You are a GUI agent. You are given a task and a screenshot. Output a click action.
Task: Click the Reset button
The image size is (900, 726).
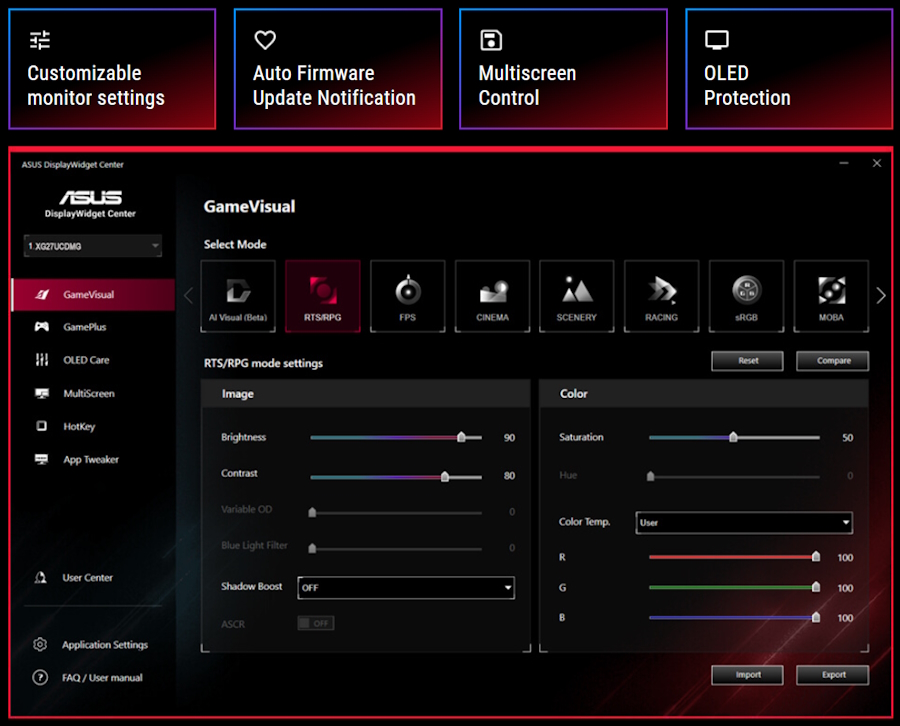coord(747,360)
